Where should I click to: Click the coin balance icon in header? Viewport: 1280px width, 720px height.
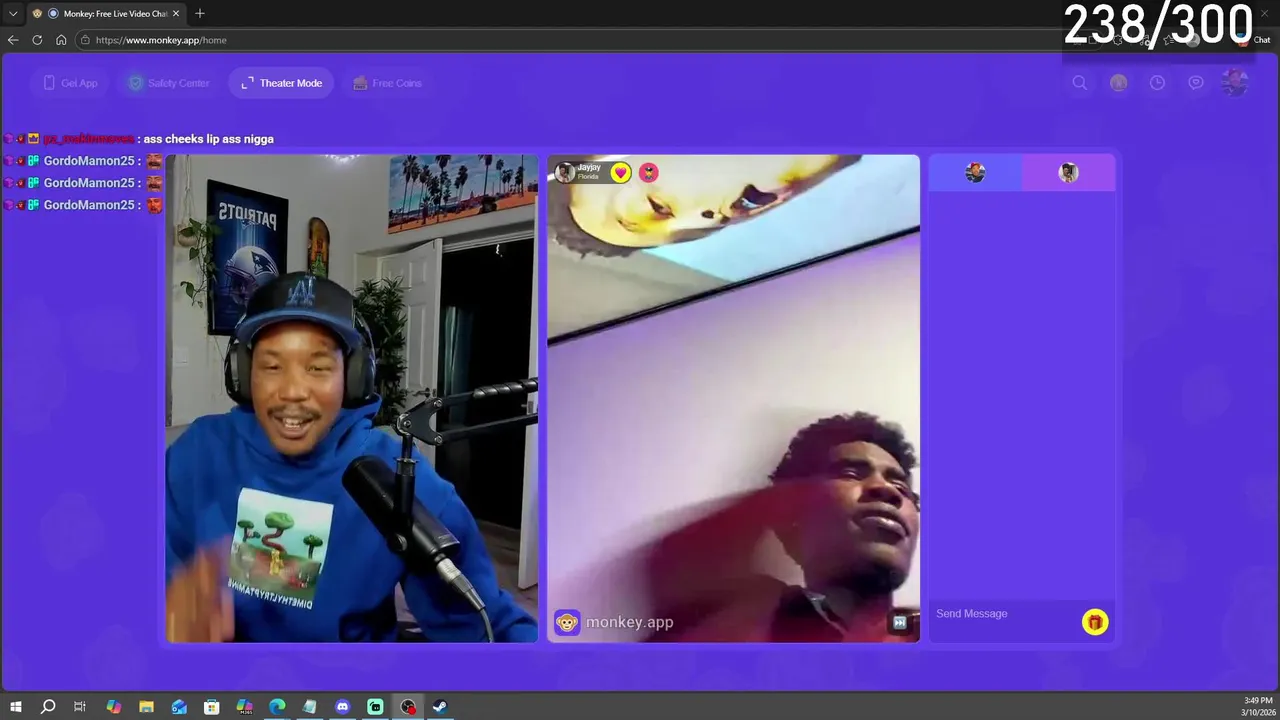[1118, 83]
